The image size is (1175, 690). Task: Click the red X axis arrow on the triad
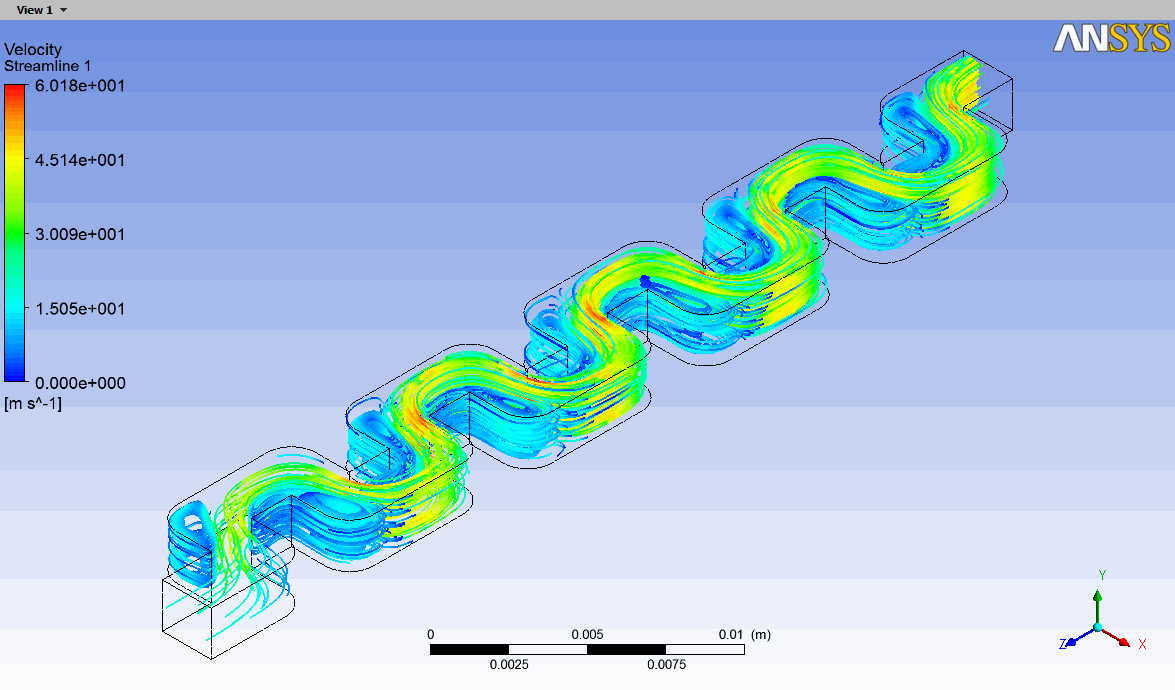pos(1124,642)
